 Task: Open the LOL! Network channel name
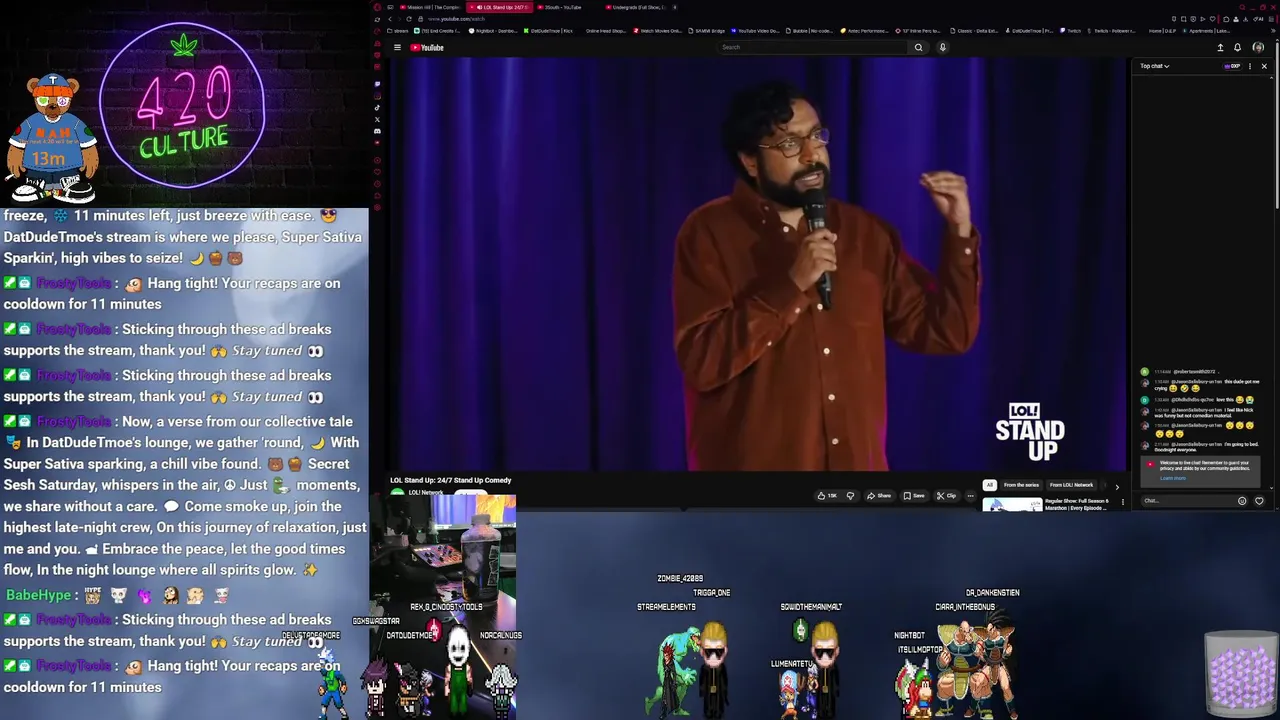coord(426,492)
